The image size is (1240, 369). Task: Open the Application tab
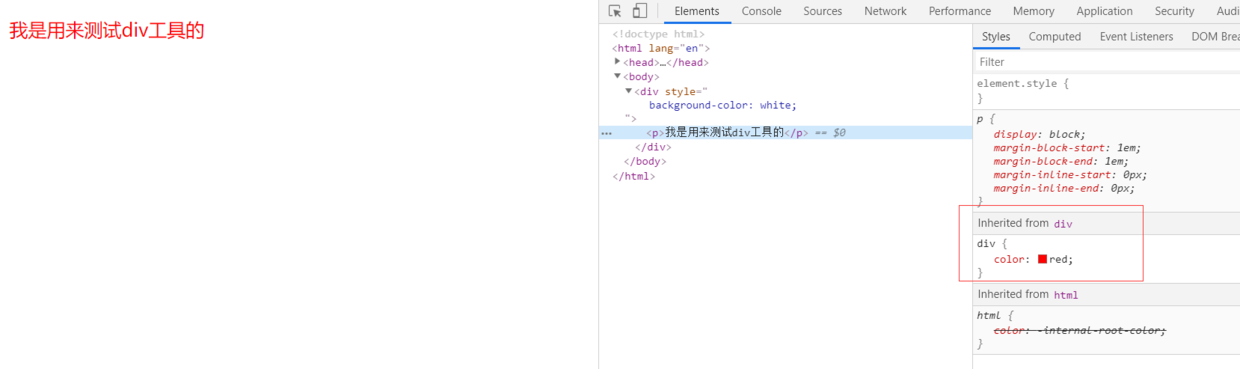(1104, 11)
